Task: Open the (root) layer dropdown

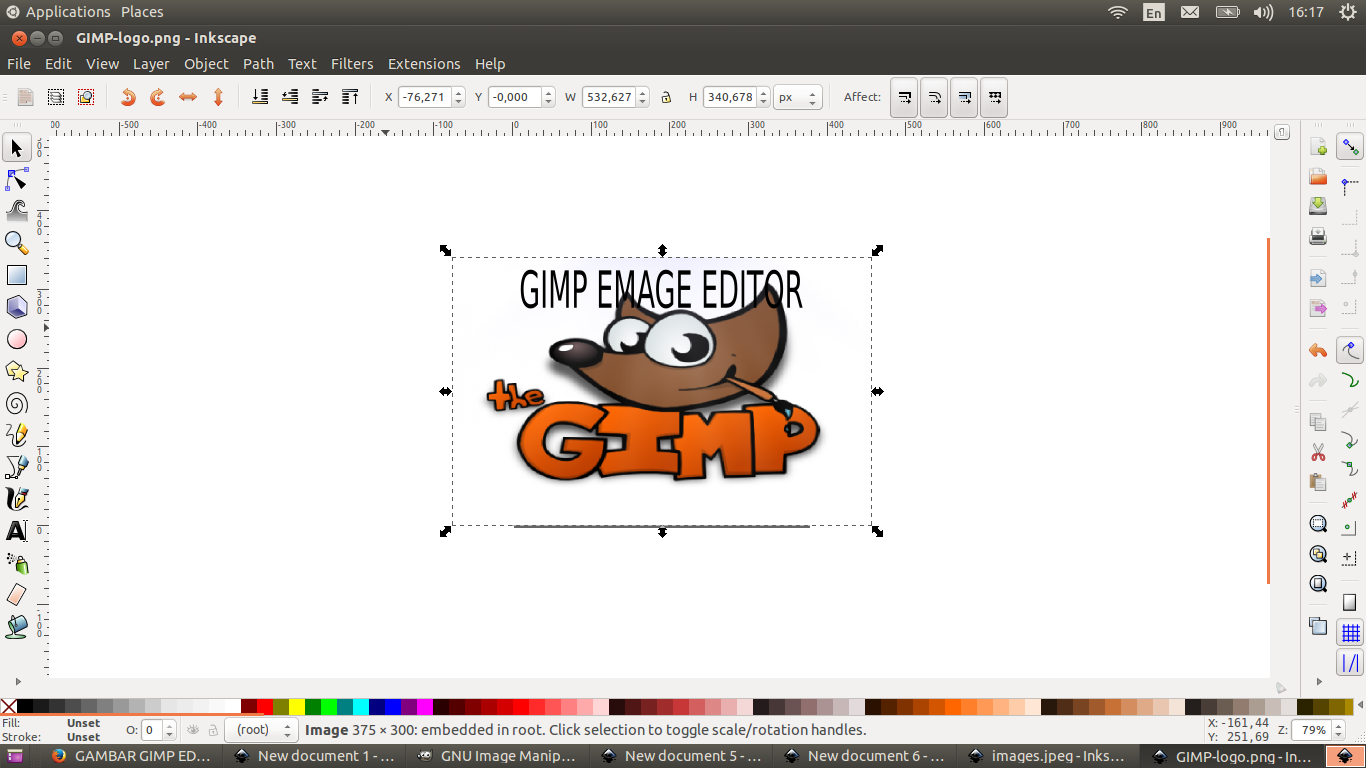Action: point(261,730)
